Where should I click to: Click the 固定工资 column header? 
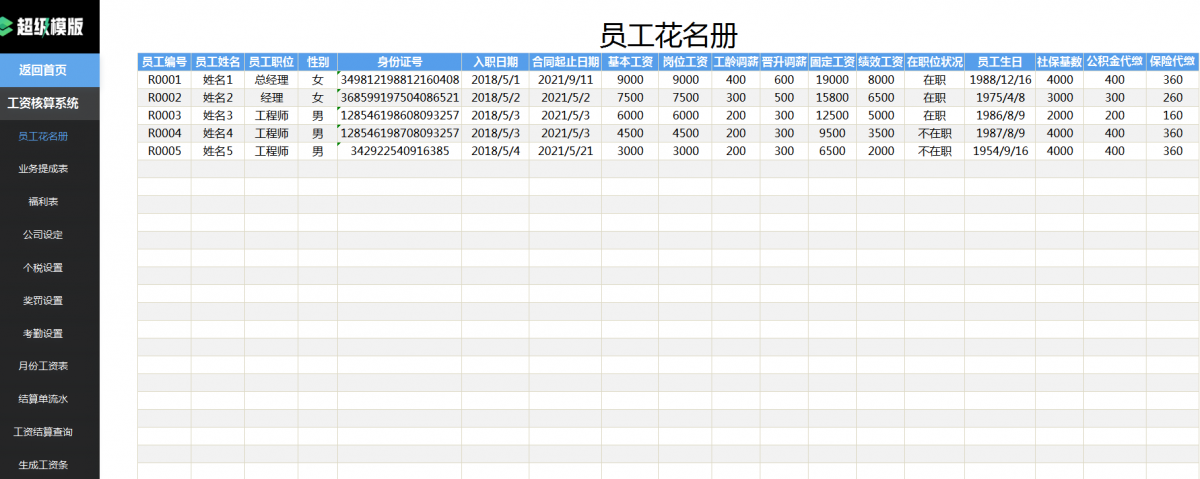(x=832, y=62)
